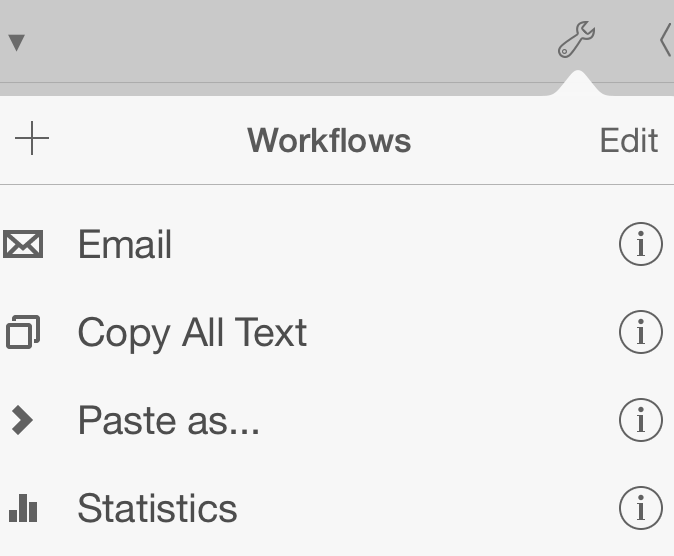The width and height of the screenshot is (674, 556).
Task: Click the wrench workflows icon
Action: point(576,41)
